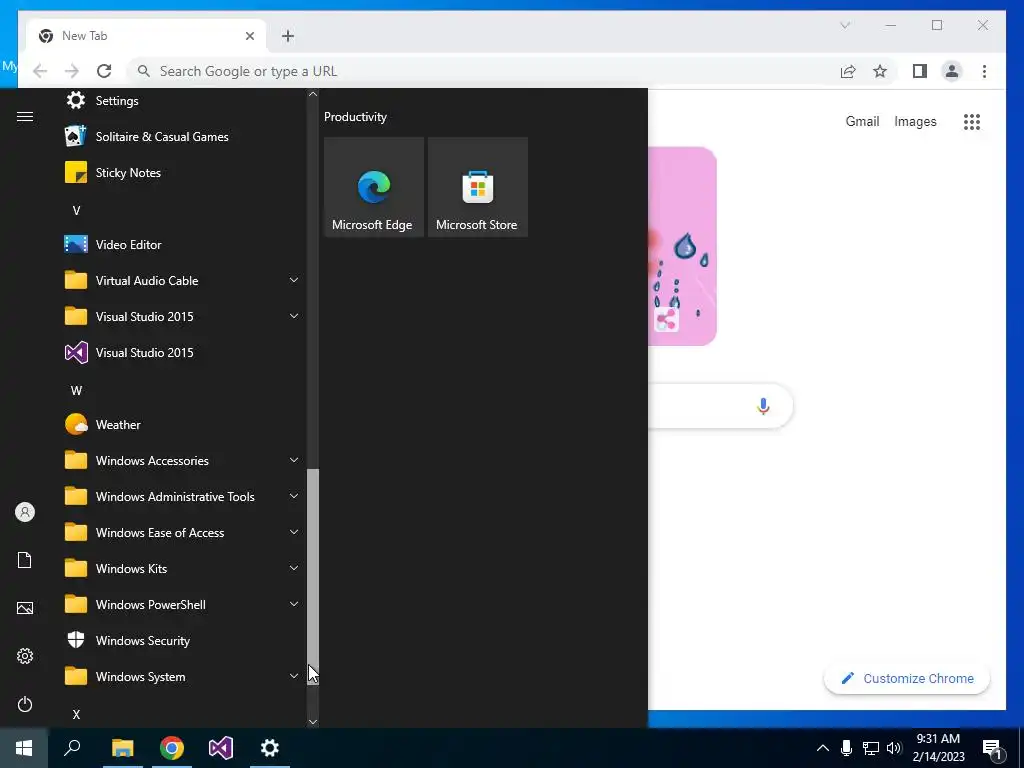1024x768 pixels.
Task: Click Chrome back navigation arrow
Action: [x=40, y=71]
